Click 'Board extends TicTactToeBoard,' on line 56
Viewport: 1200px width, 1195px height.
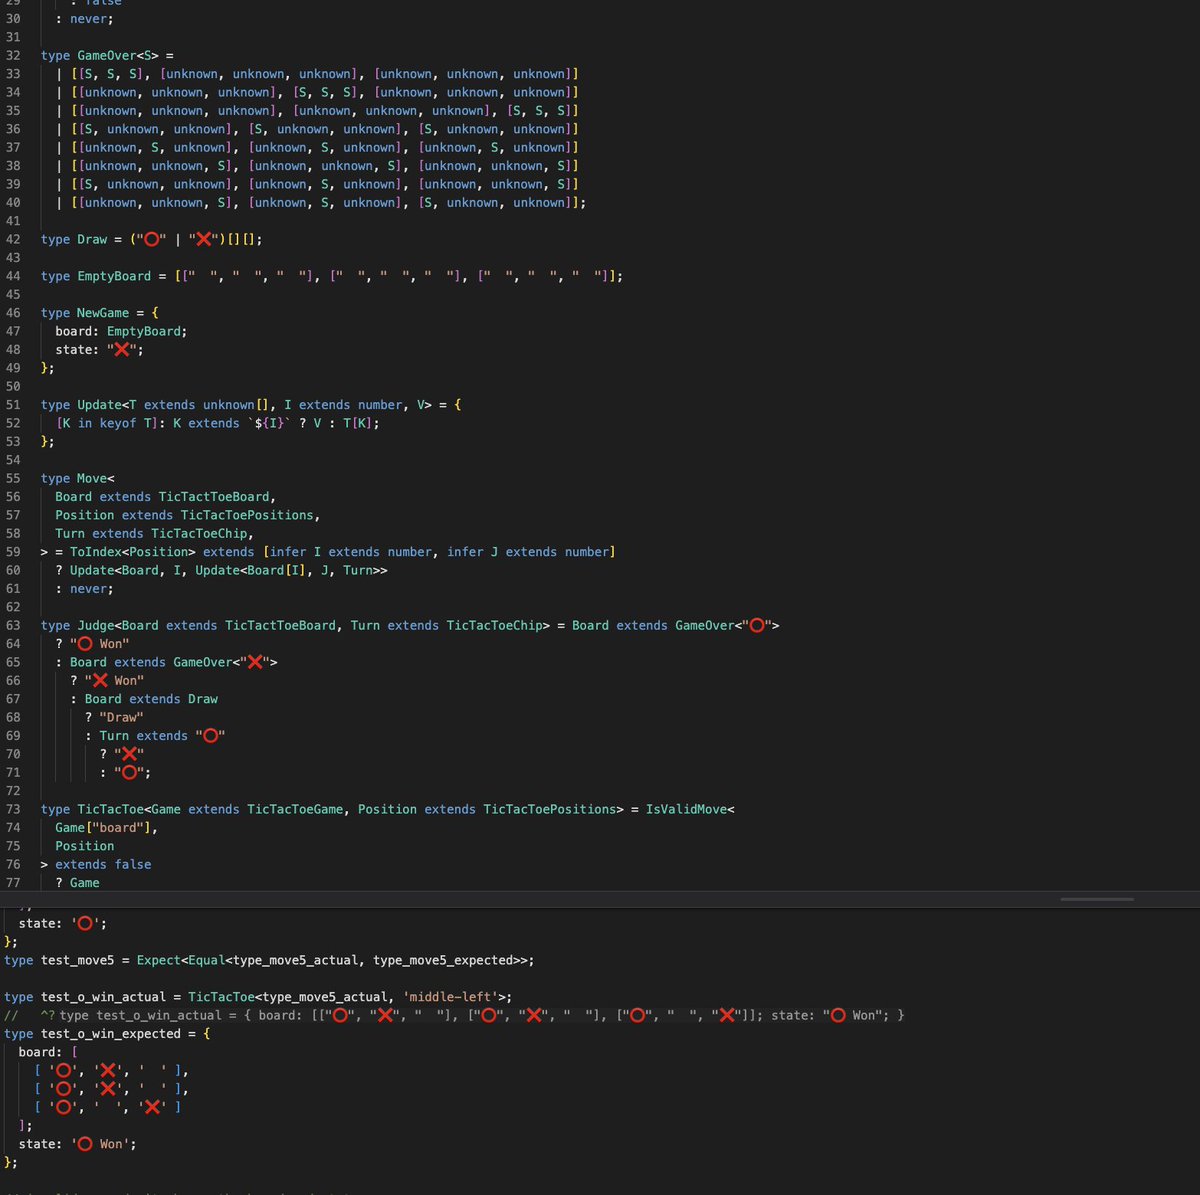pyautogui.click(x=166, y=497)
